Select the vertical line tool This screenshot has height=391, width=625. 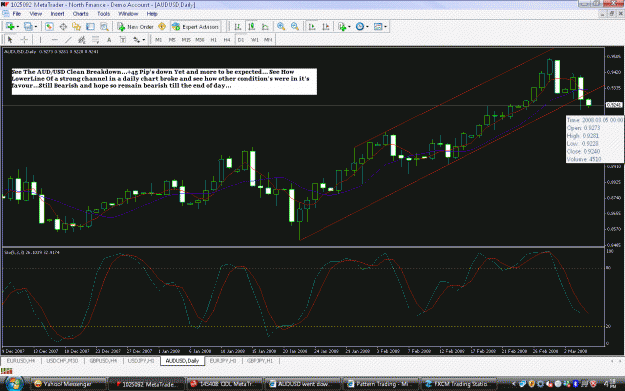pyautogui.click(x=40, y=39)
